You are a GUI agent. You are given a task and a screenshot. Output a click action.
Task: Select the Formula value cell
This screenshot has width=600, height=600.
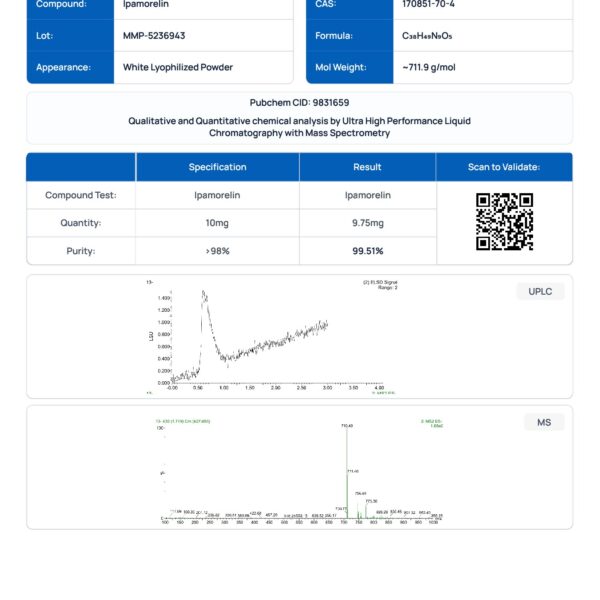[x=483, y=36]
